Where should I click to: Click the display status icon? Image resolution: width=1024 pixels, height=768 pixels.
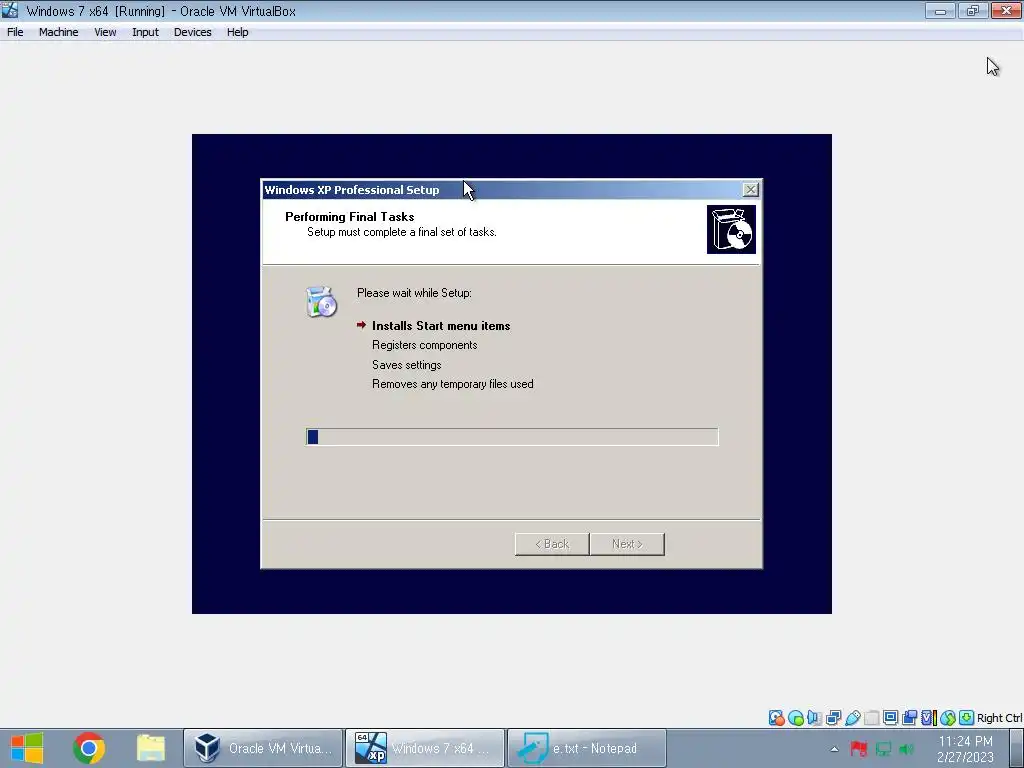click(890, 717)
